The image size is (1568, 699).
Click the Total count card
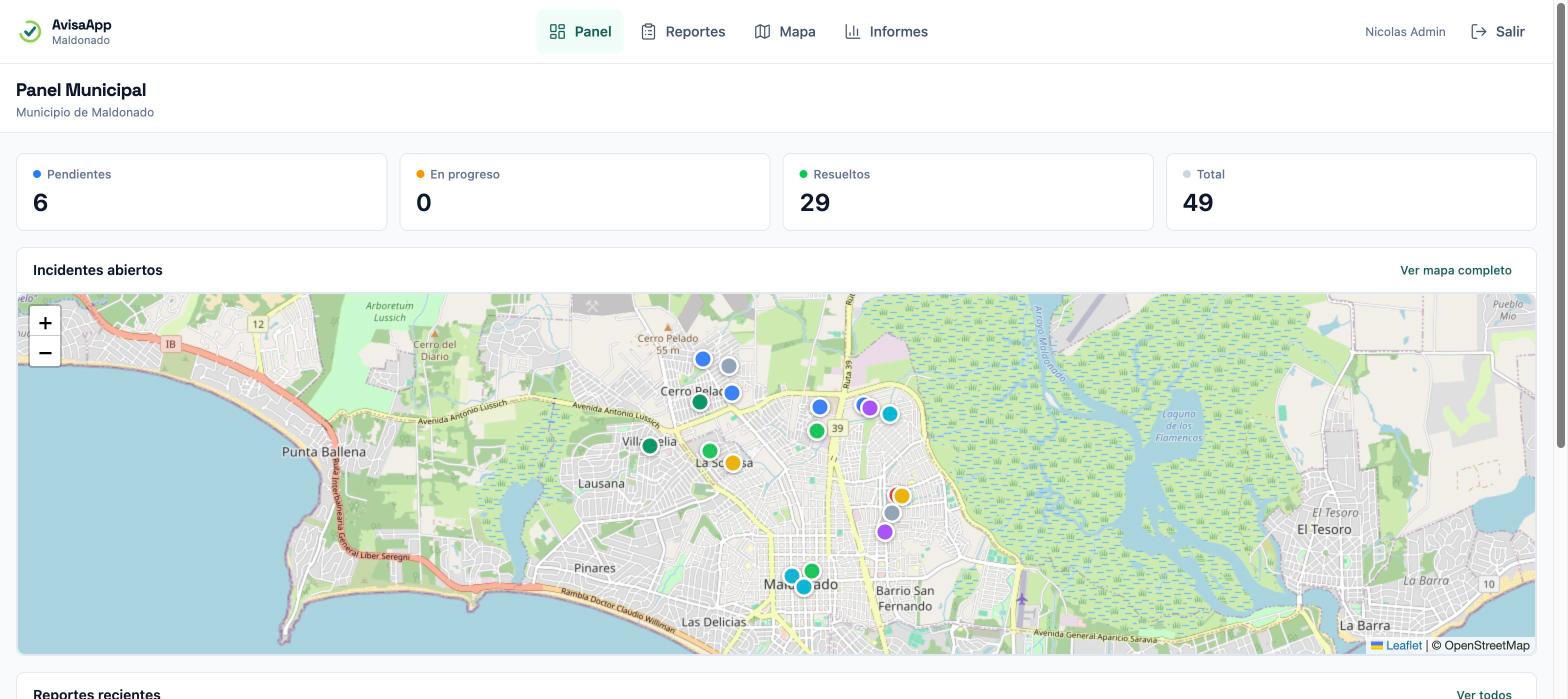point(1351,192)
